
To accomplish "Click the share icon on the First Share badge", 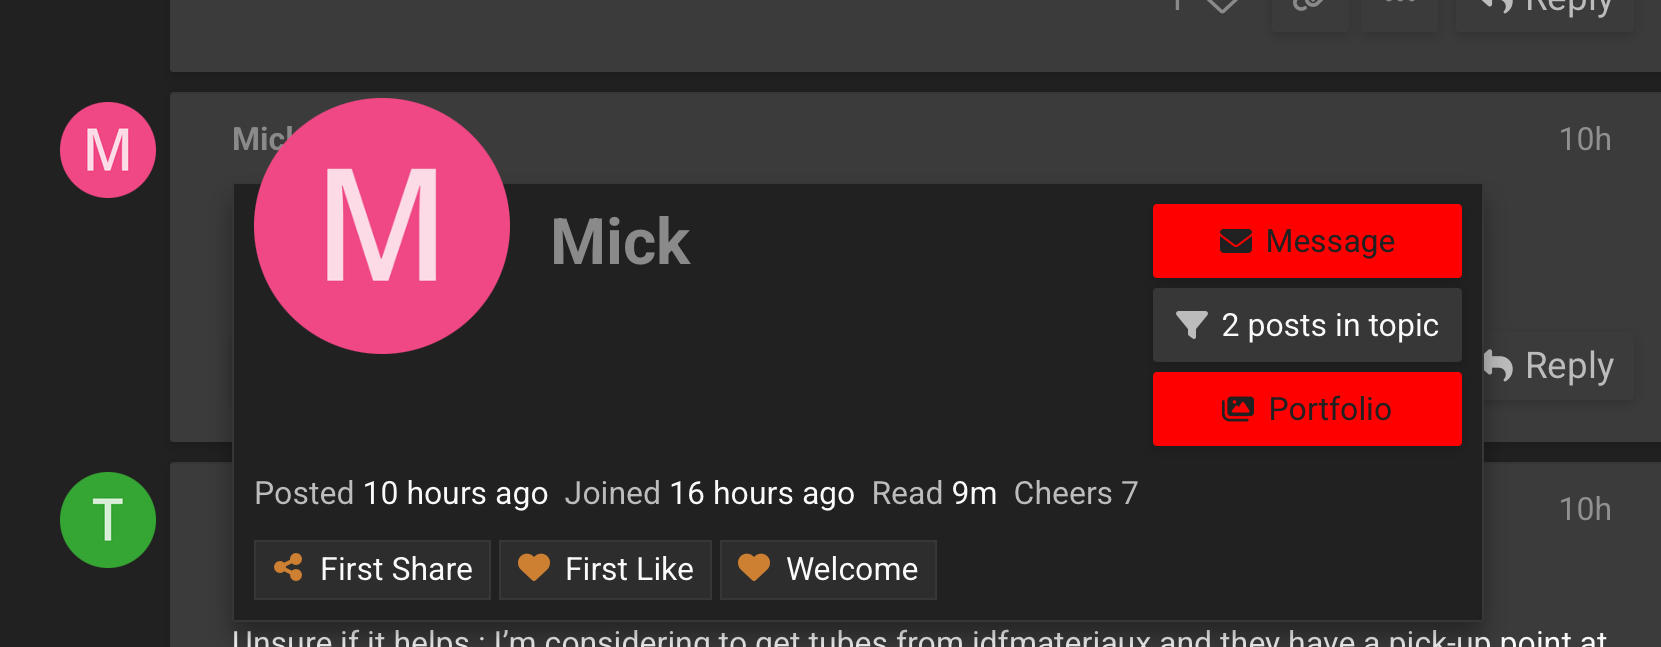I will click(x=288, y=568).
